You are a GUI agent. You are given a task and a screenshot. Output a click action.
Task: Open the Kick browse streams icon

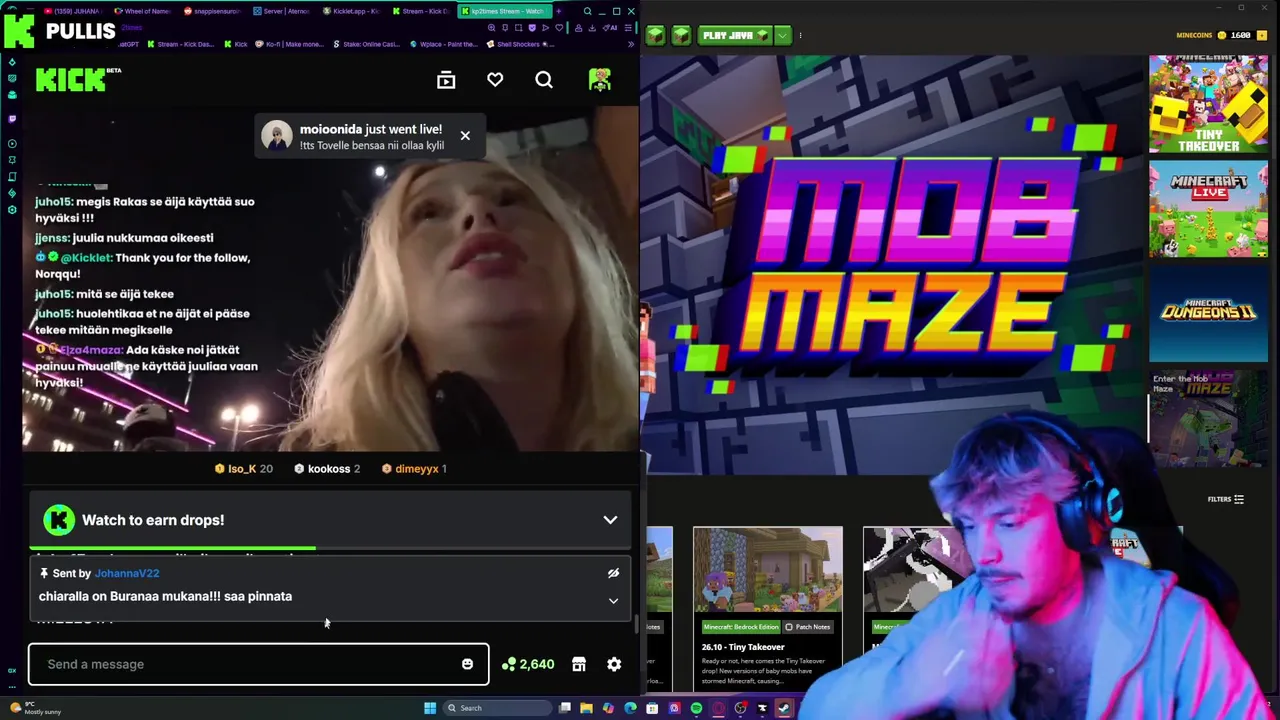[x=446, y=80]
